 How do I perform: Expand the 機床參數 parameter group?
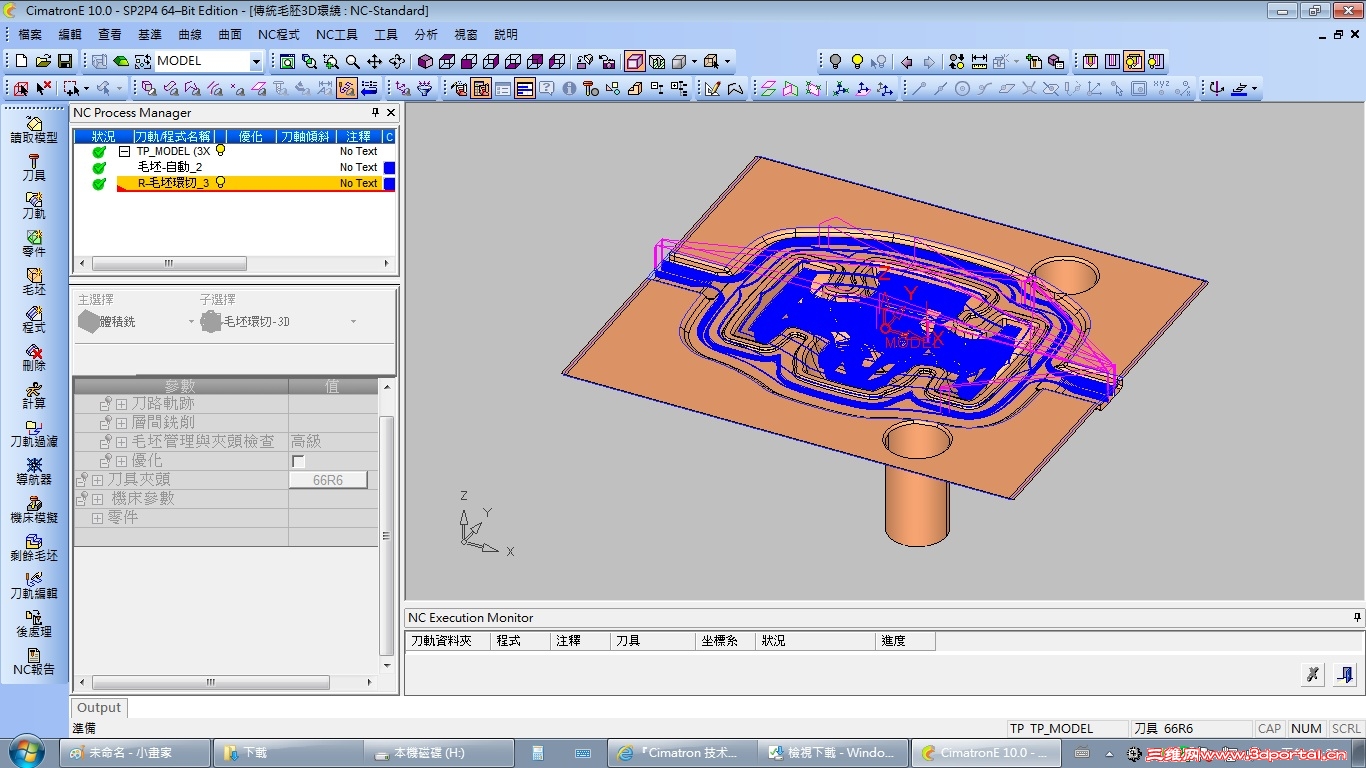[98, 499]
